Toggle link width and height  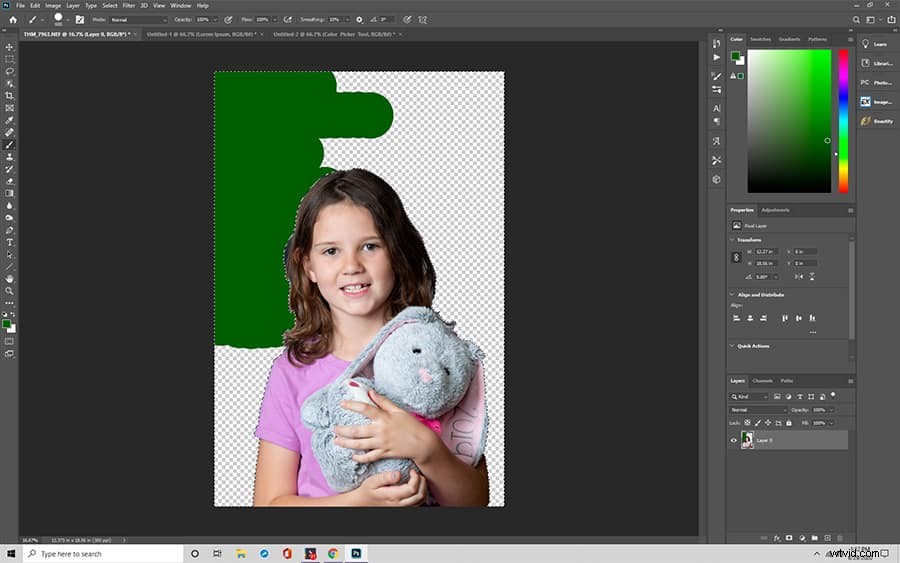736,258
